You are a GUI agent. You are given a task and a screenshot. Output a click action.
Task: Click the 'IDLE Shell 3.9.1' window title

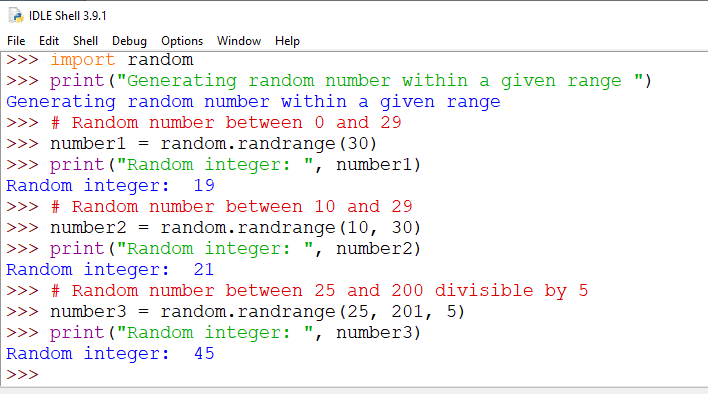tap(68, 16)
